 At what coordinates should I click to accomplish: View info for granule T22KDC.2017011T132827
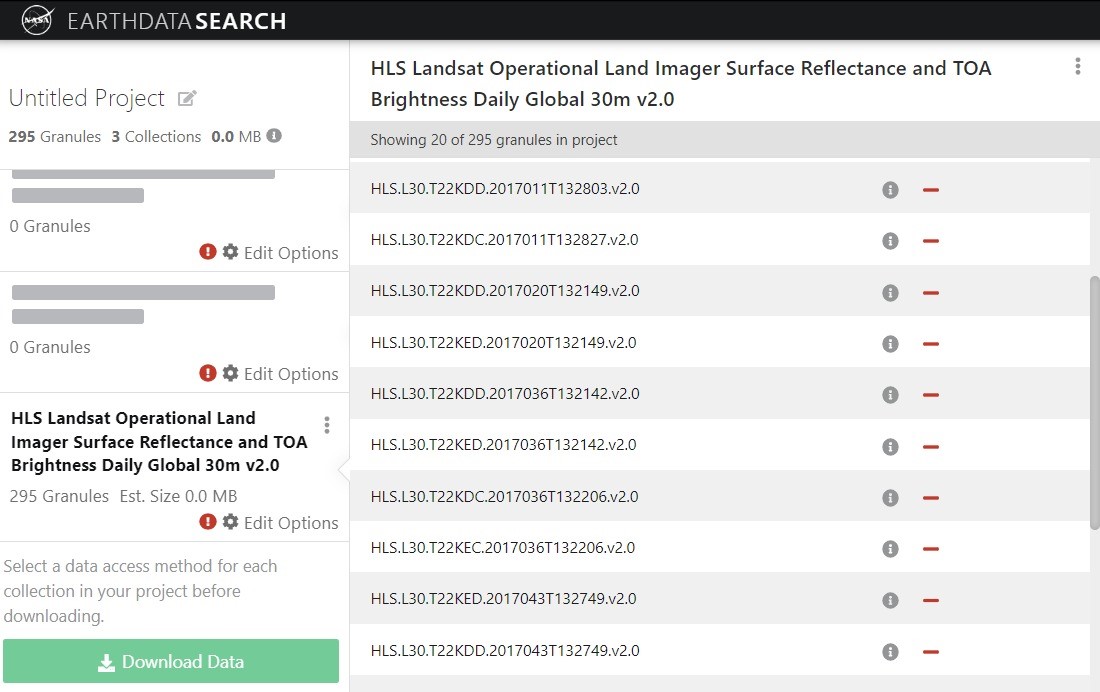pos(890,241)
